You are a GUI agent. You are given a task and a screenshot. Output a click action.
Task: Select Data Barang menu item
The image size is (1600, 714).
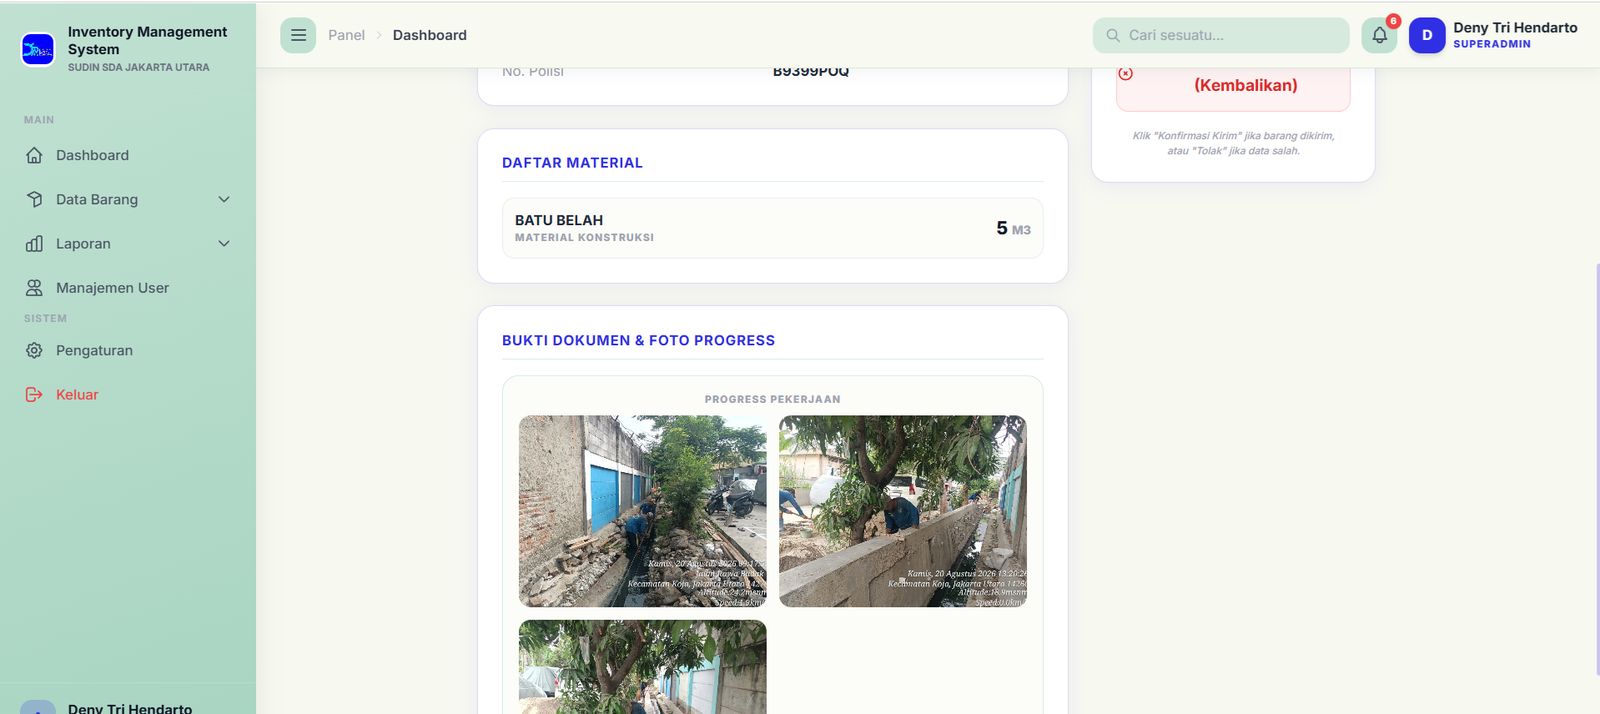(x=128, y=199)
